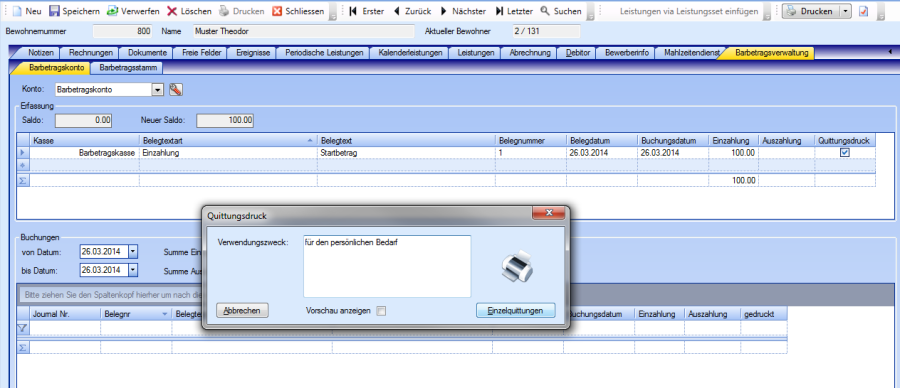Close the Quittungsdruck dialog
The width and height of the screenshot is (900, 388).
click(549, 213)
